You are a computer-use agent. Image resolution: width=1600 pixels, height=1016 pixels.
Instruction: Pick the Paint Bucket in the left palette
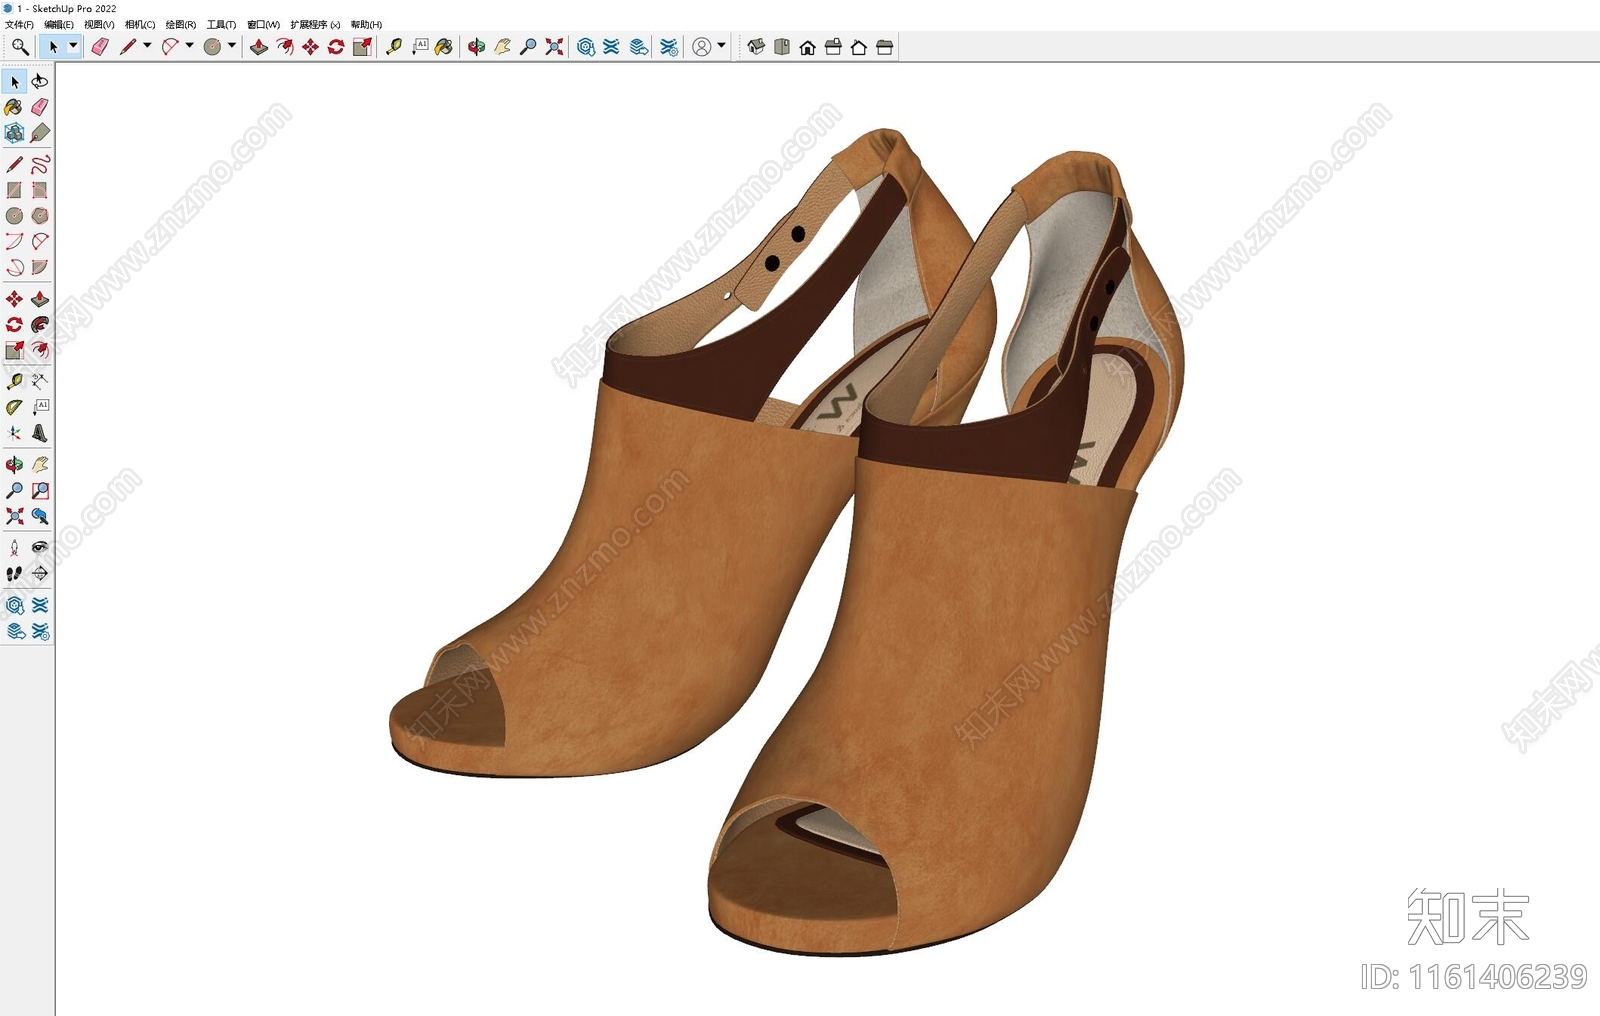(14, 107)
